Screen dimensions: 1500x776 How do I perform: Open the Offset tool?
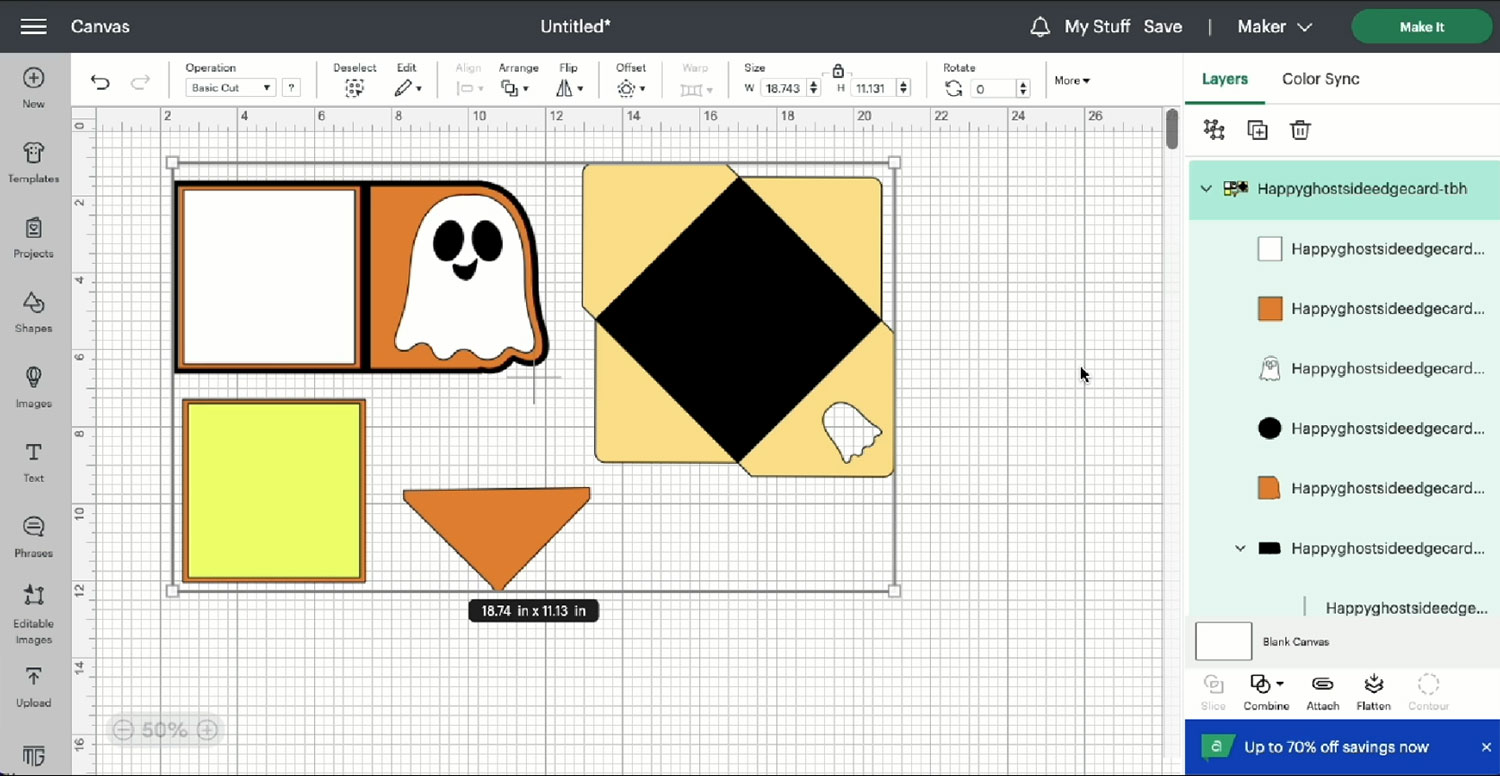point(630,88)
